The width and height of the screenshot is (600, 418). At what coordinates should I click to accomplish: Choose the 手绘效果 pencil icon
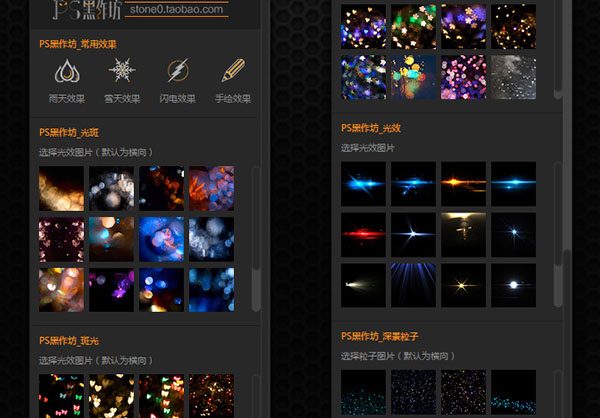(233, 72)
